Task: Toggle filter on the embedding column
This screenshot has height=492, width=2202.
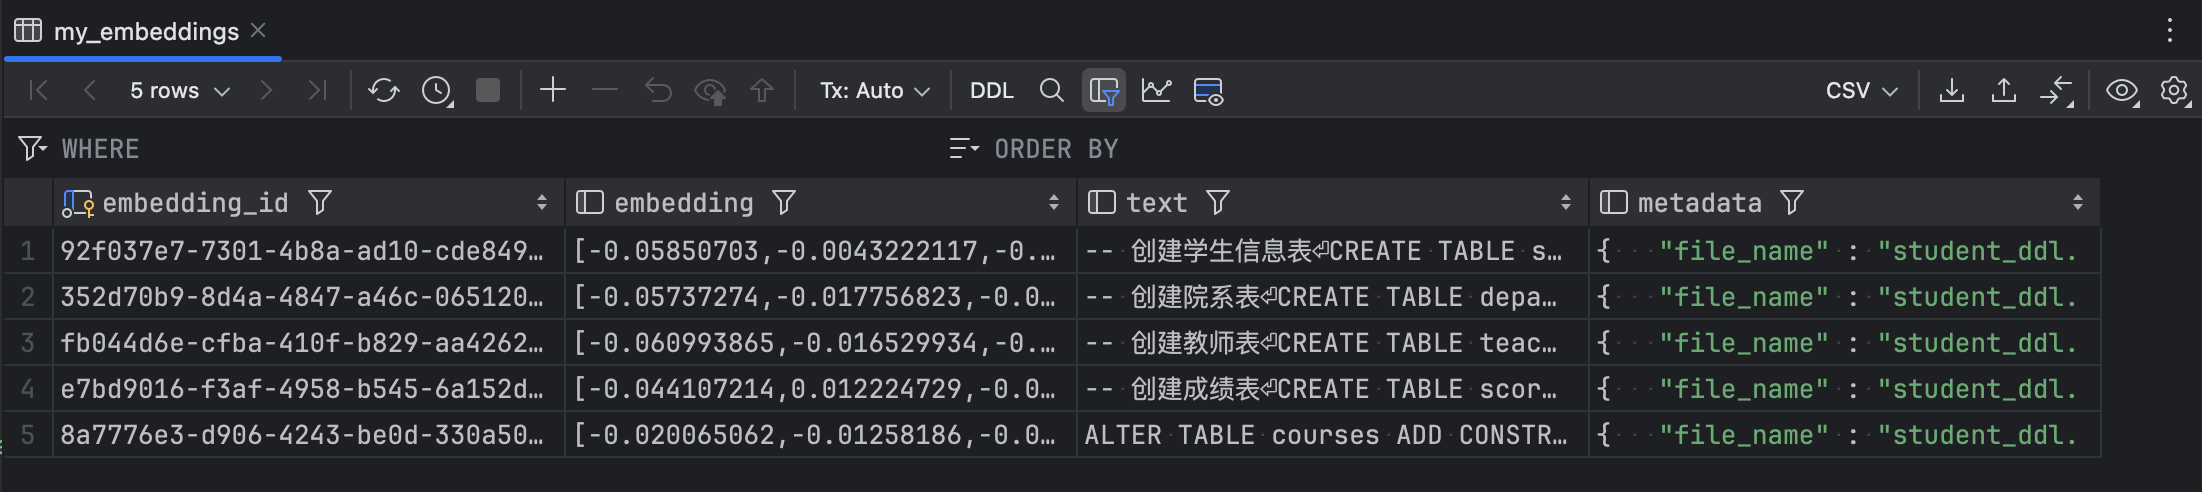Action: point(784,203)
